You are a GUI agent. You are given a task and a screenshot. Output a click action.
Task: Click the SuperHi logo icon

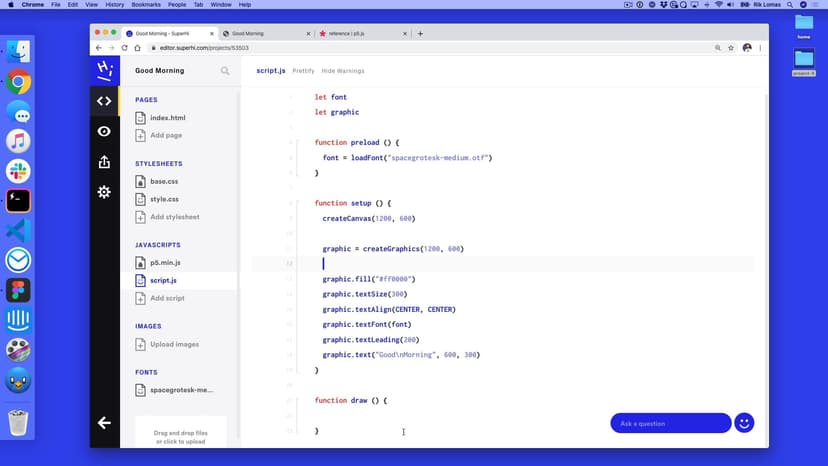click(104, 70)
